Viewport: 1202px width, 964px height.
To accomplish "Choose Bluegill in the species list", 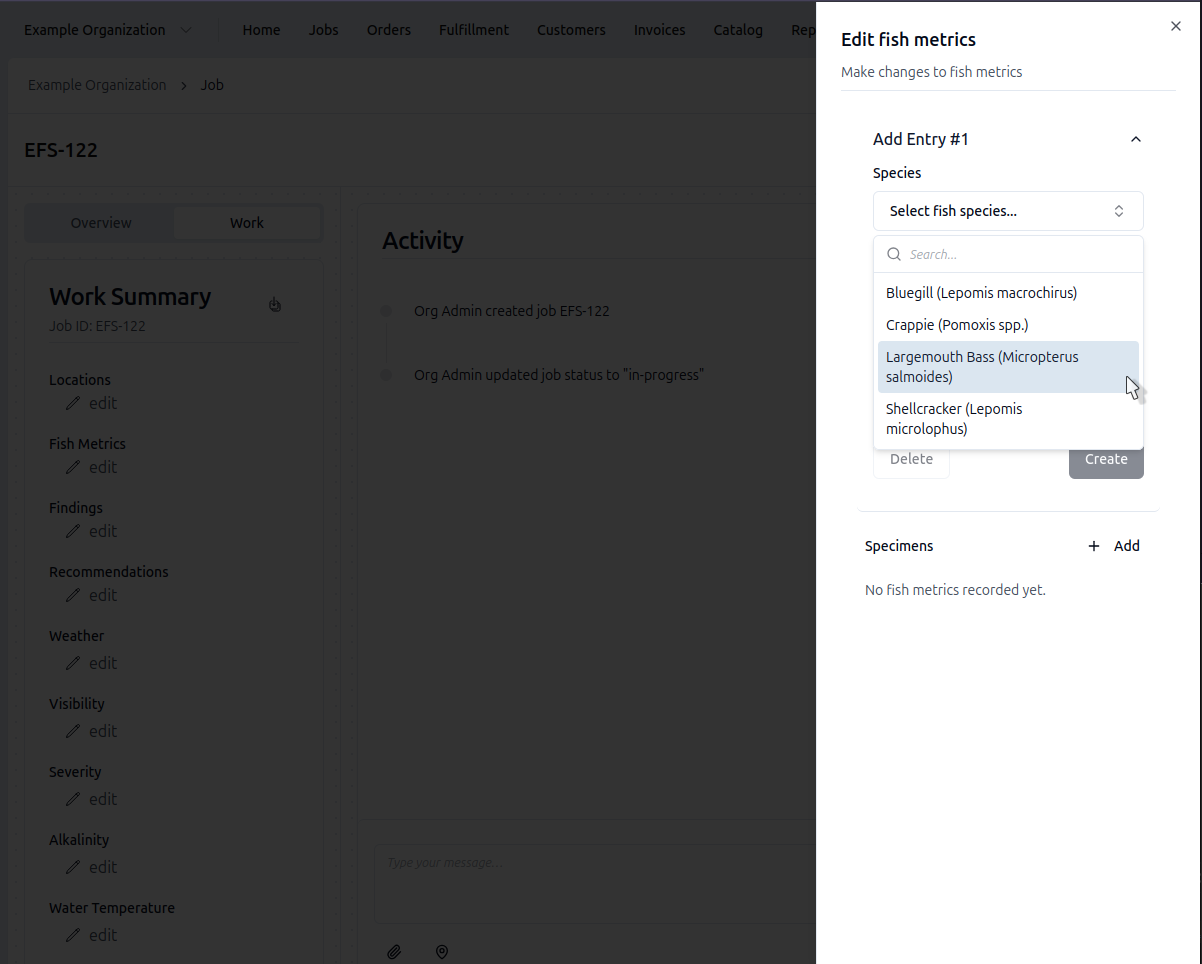I will coord(981,293).
